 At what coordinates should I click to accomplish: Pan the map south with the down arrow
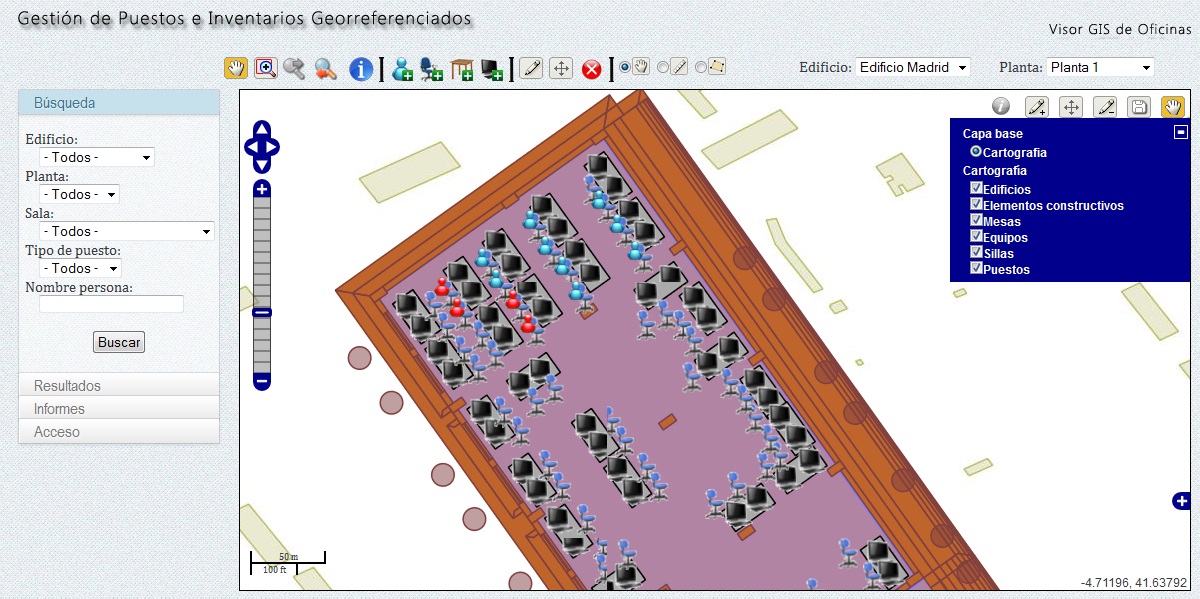262,164
